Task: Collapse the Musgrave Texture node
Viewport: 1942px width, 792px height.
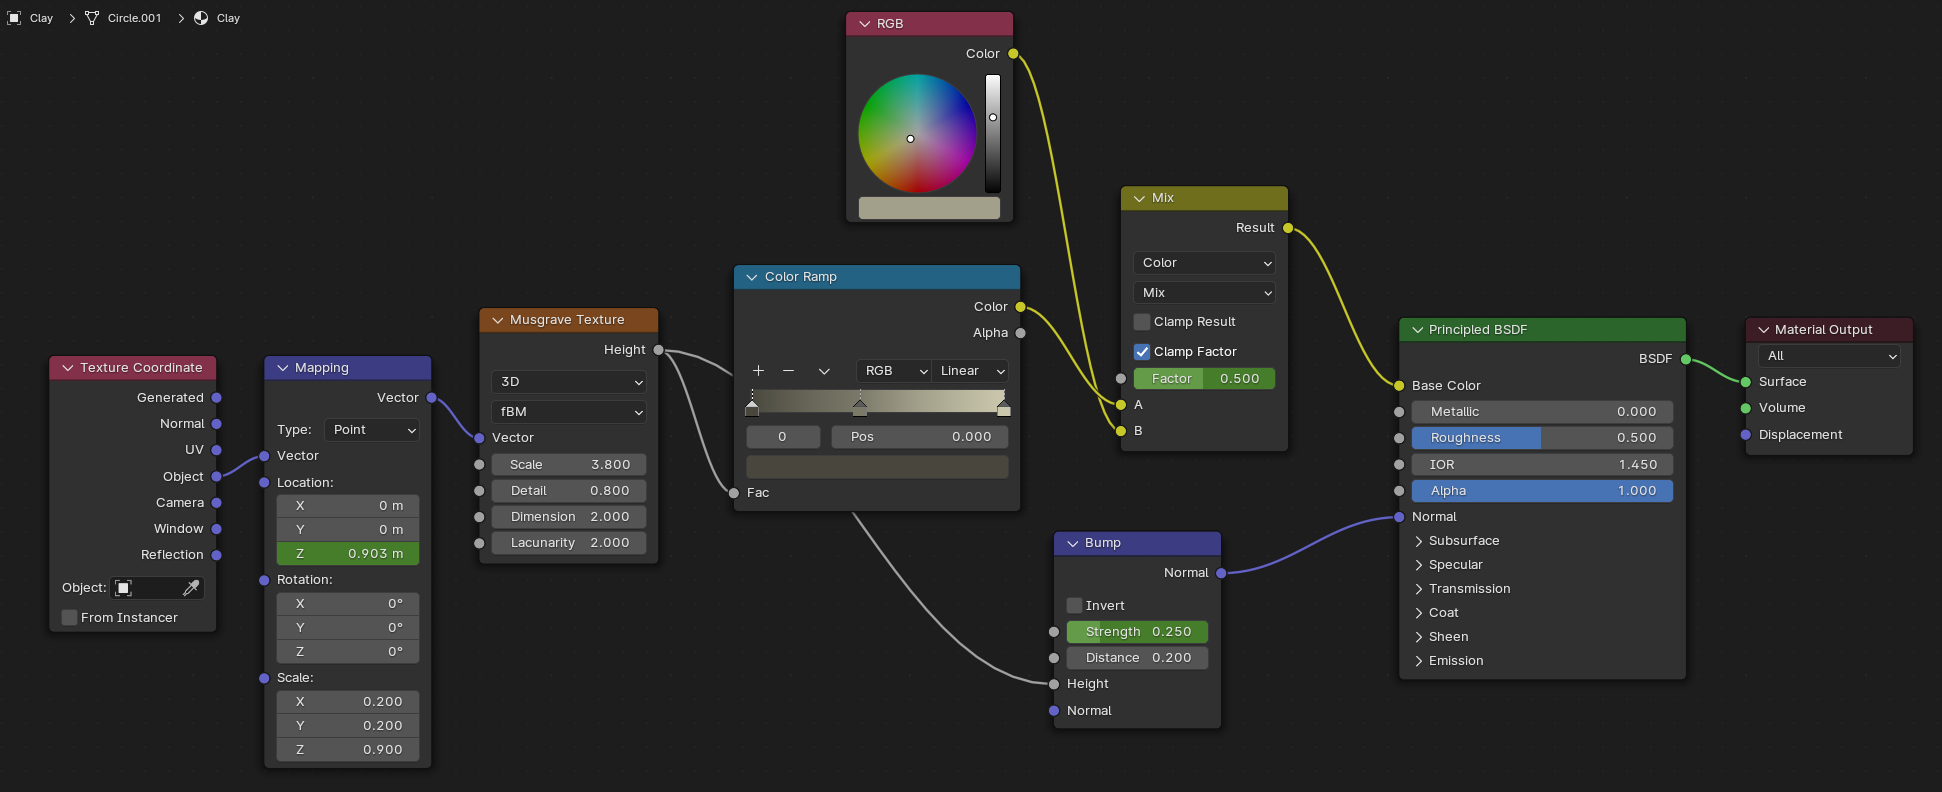Action: [x=498, y=320]
